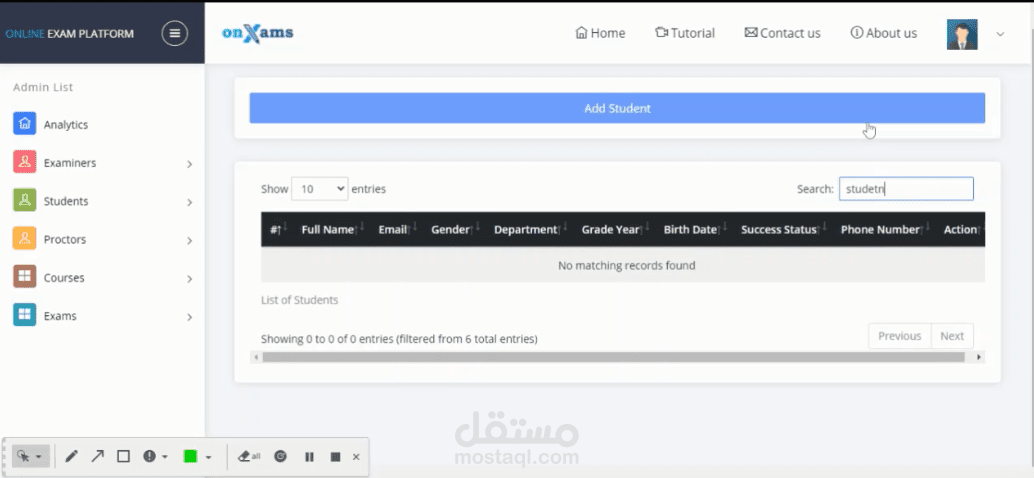Sort table by Full Name column
This screenshot has width=1034, height=478.
(332, 229)
